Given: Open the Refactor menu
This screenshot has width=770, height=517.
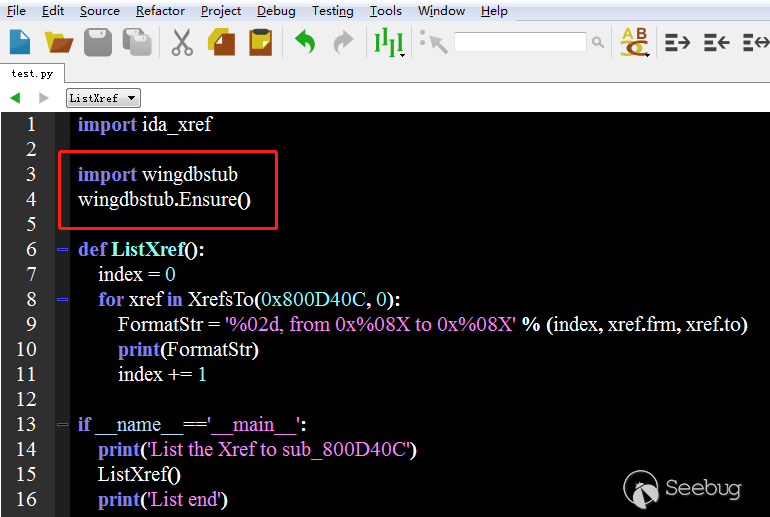Looking at the screenshot, I should [160, 11].
